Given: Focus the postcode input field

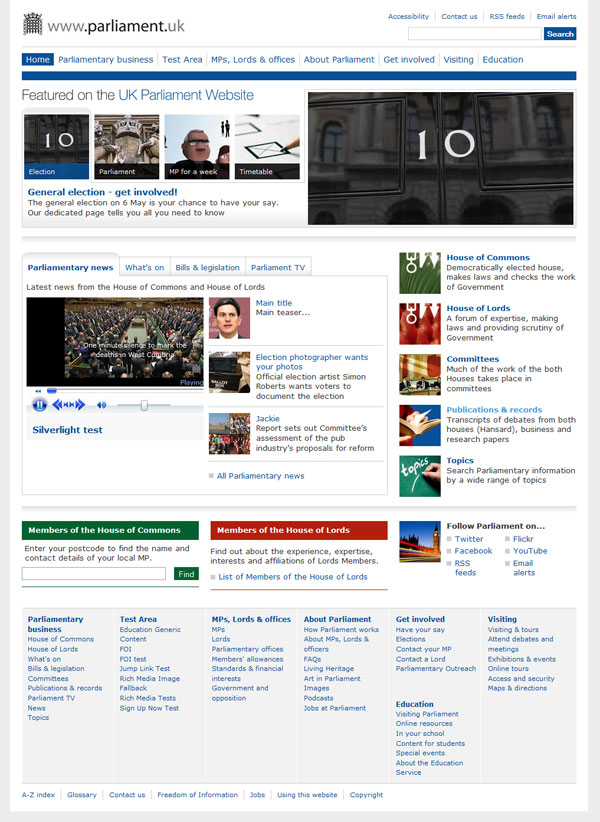Looking at the screenshot, I should 94,574.
